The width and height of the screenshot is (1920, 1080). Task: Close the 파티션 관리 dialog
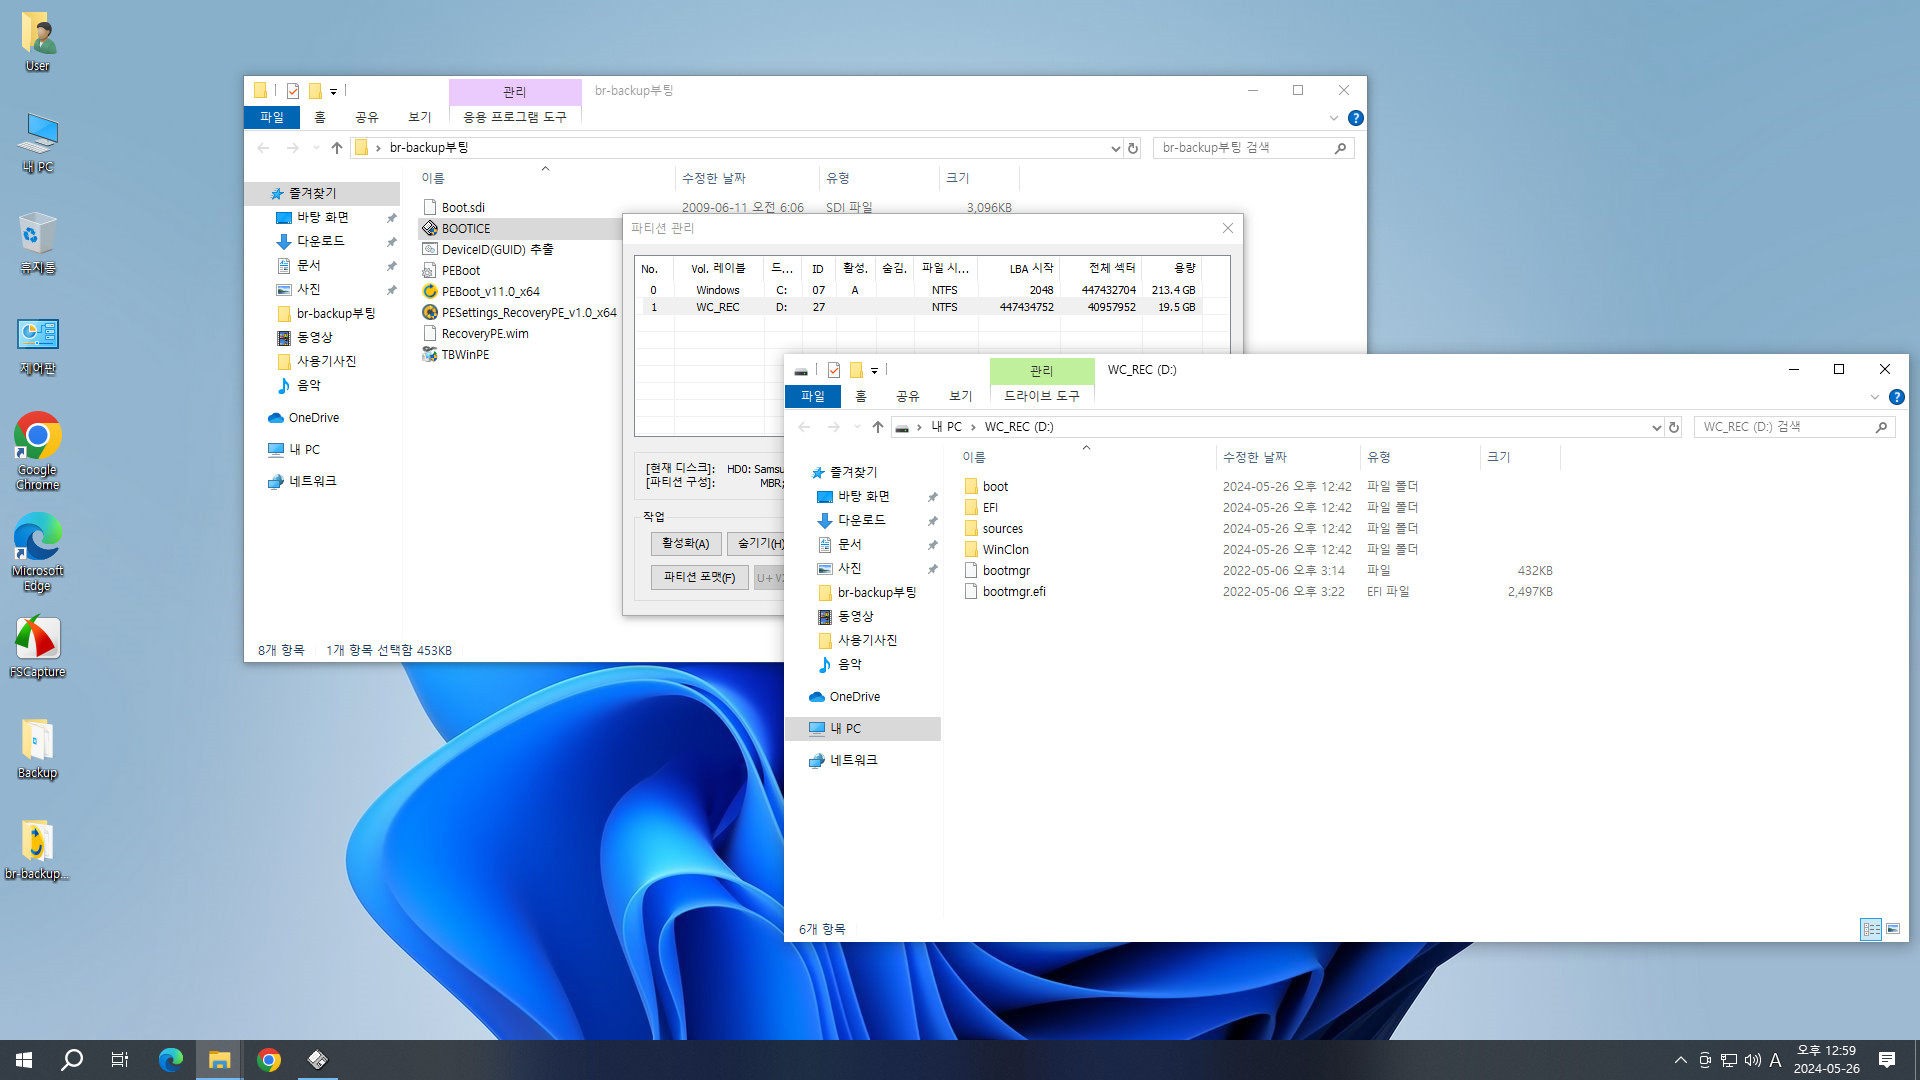tap(1228, 228)
